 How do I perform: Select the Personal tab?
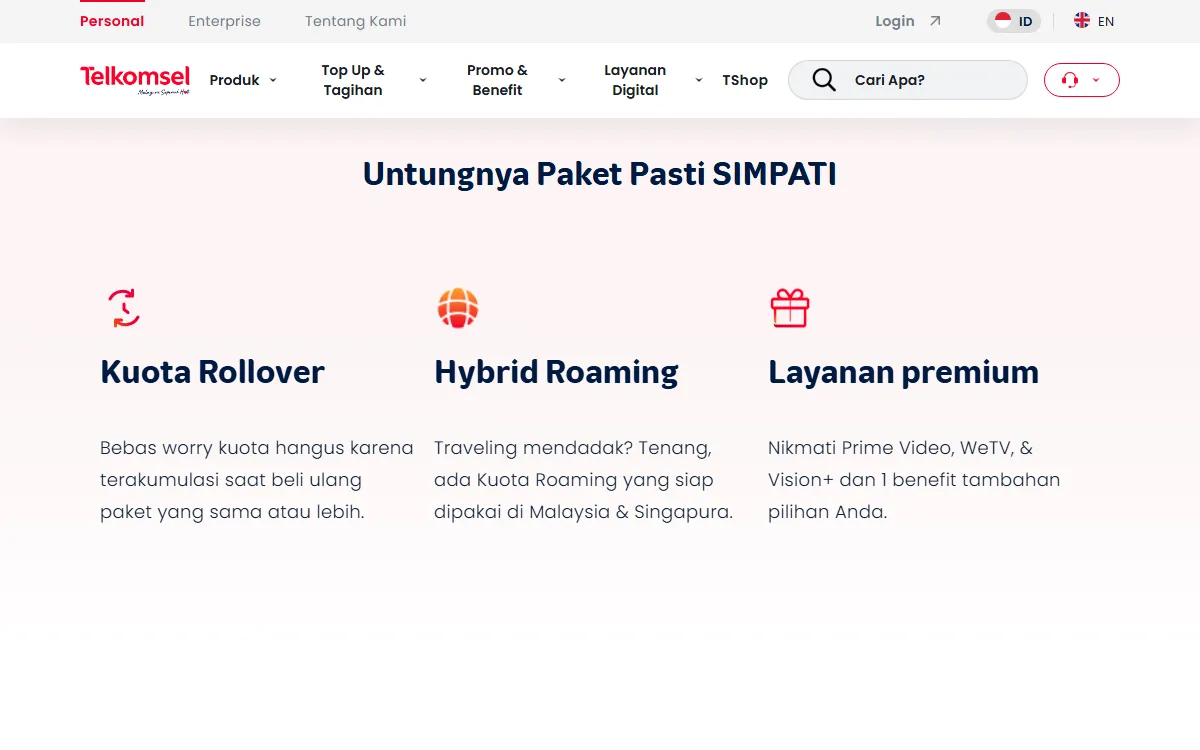coord(112,21)
